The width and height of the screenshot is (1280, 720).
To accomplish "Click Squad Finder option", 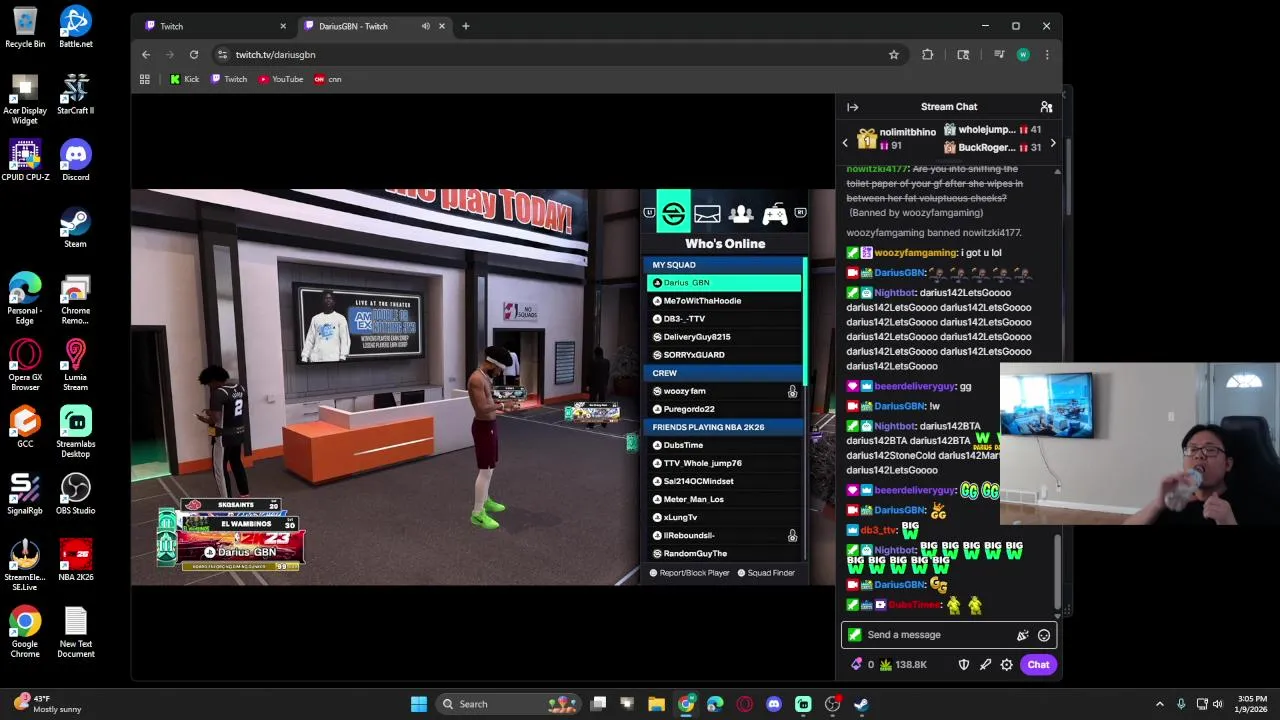I will pyautogui.click(x=766, y=573).
